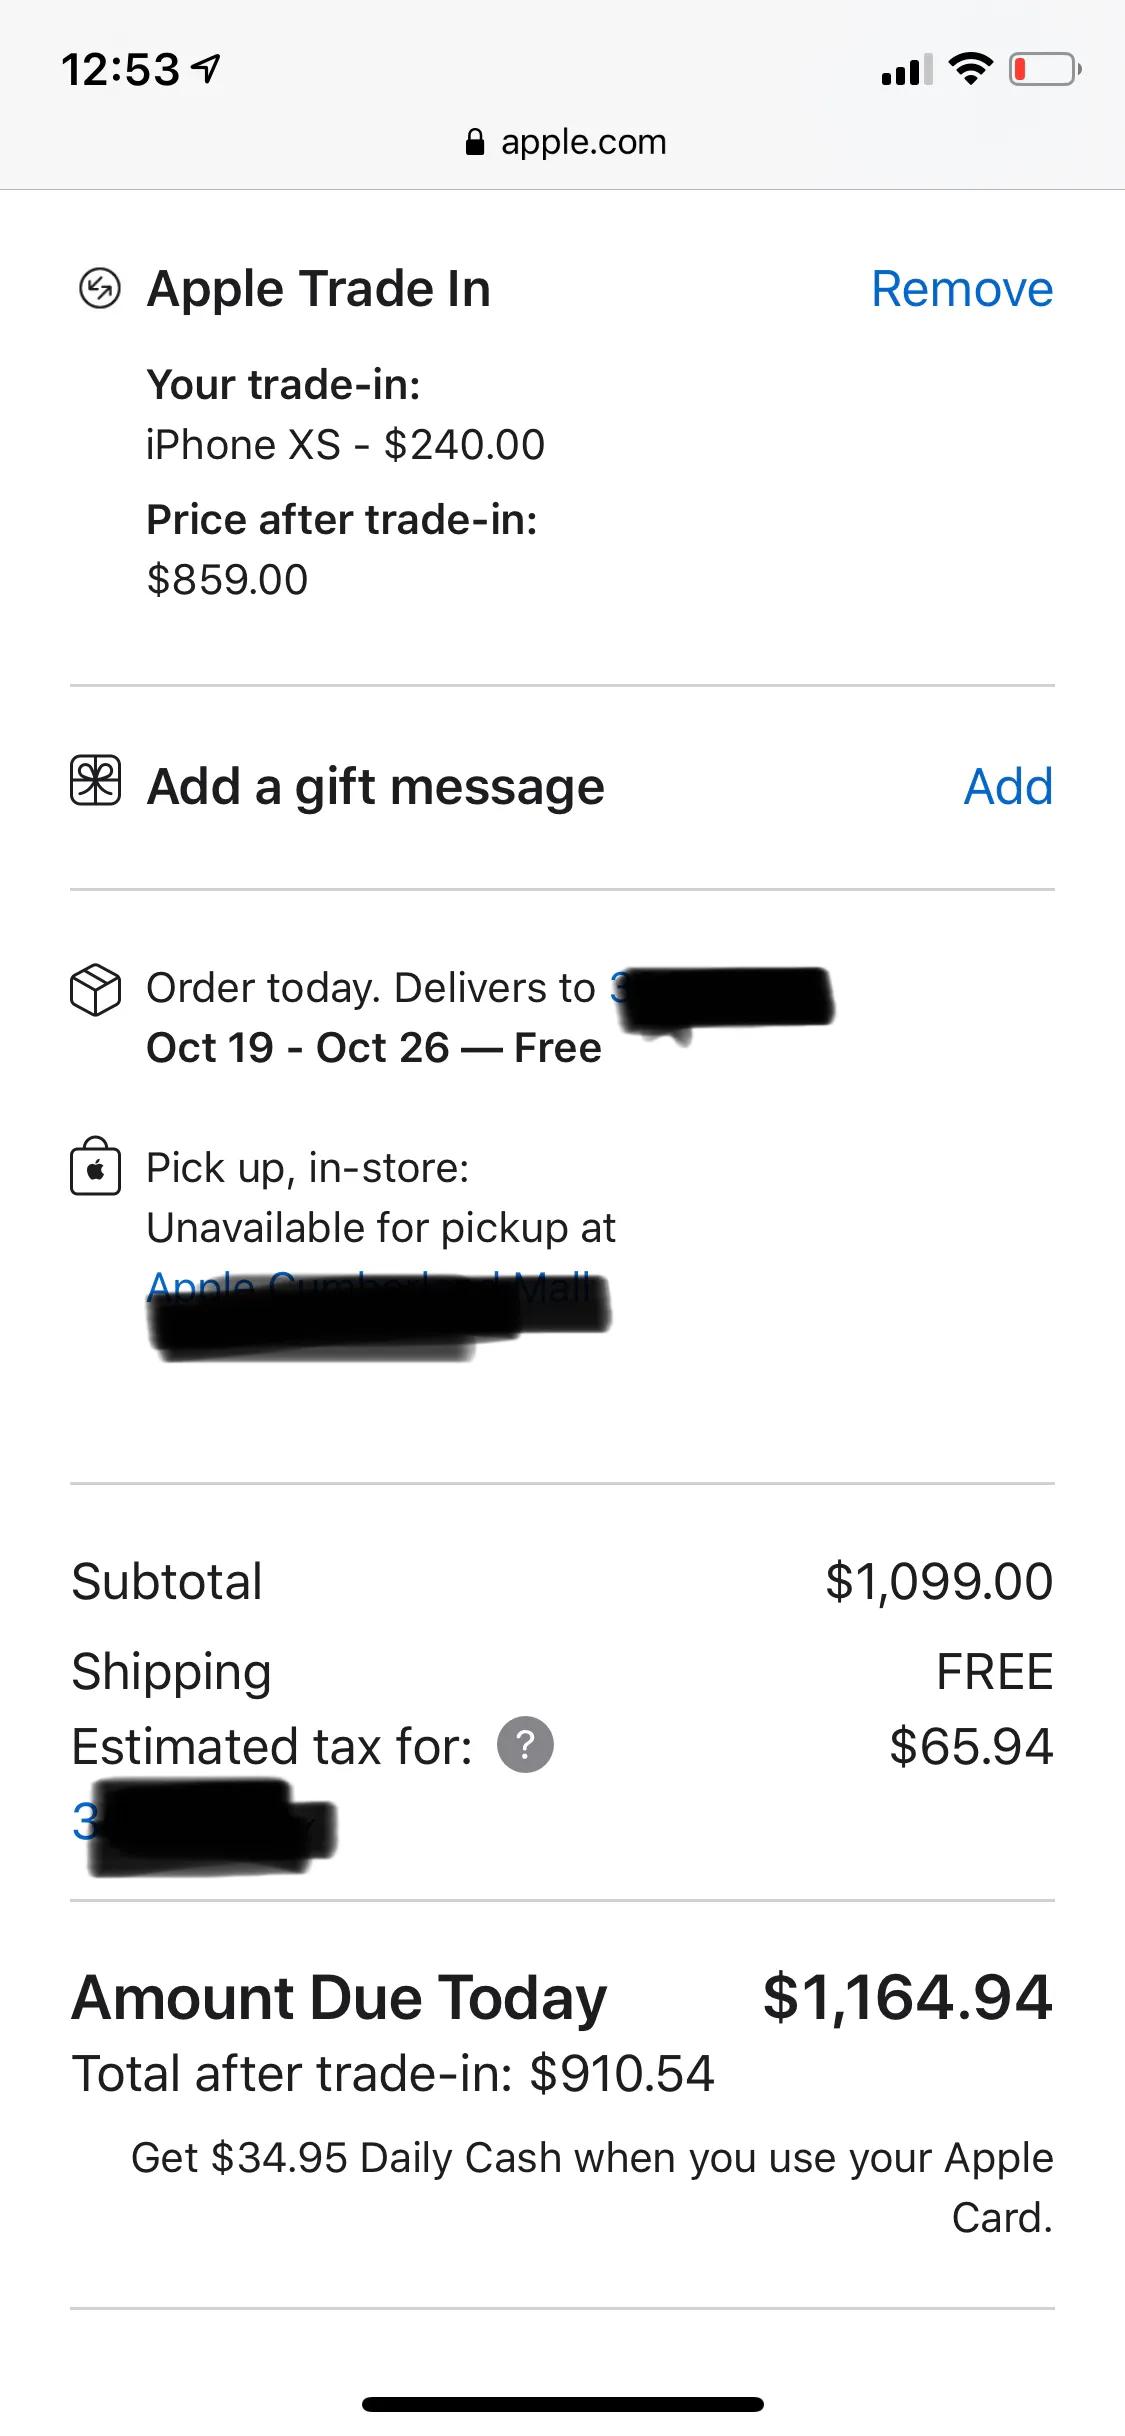Image resolution: width=1125 pixels, height=2436 pixels.
Task: Tap the battery indicator in status bar
Action: (1043, 69)
